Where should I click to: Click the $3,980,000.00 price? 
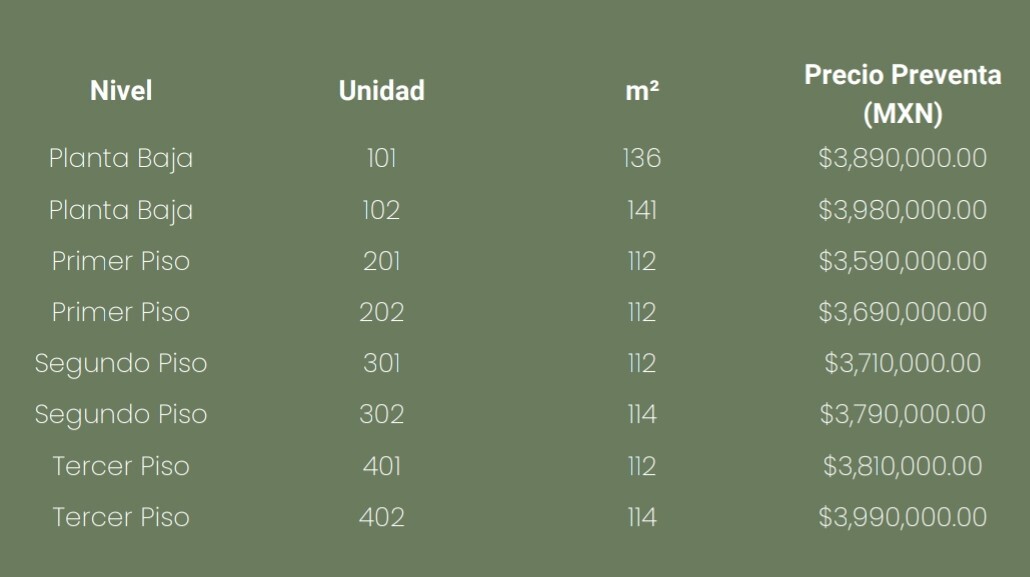coord(903,210)
